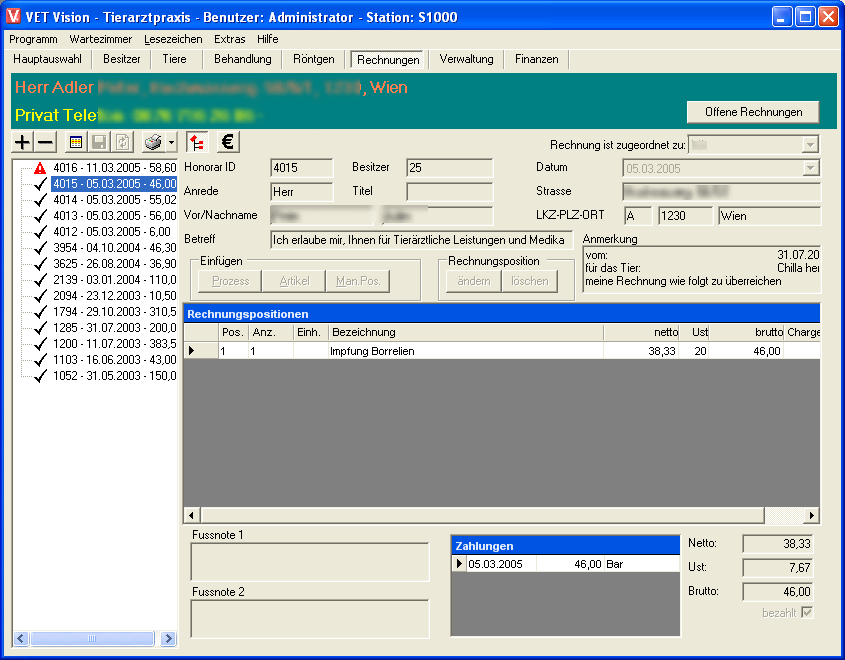
Task: Click the Prozess insert button
Action: tap(230, 281)
